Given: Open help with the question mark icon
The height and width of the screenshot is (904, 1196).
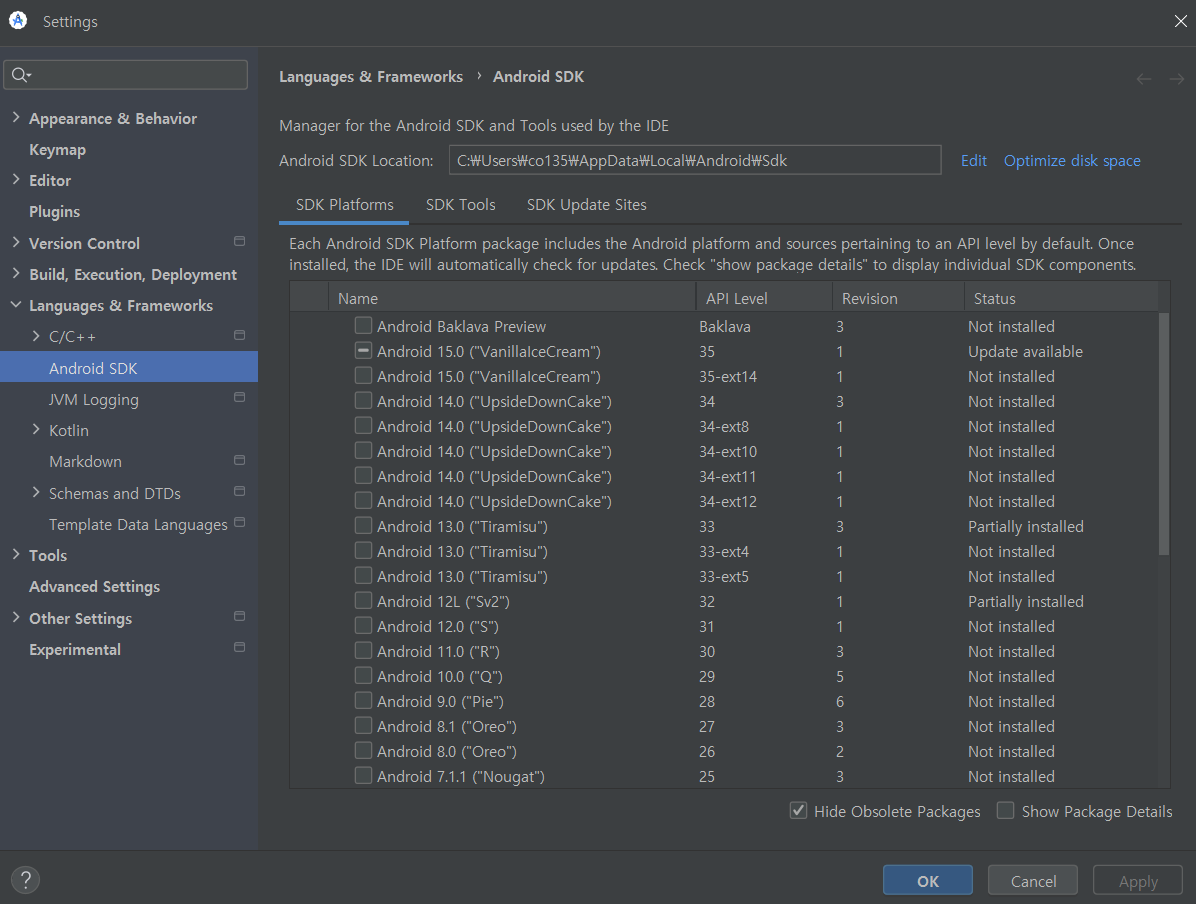Looking at the screenshot, I should [x=25, y=880].
